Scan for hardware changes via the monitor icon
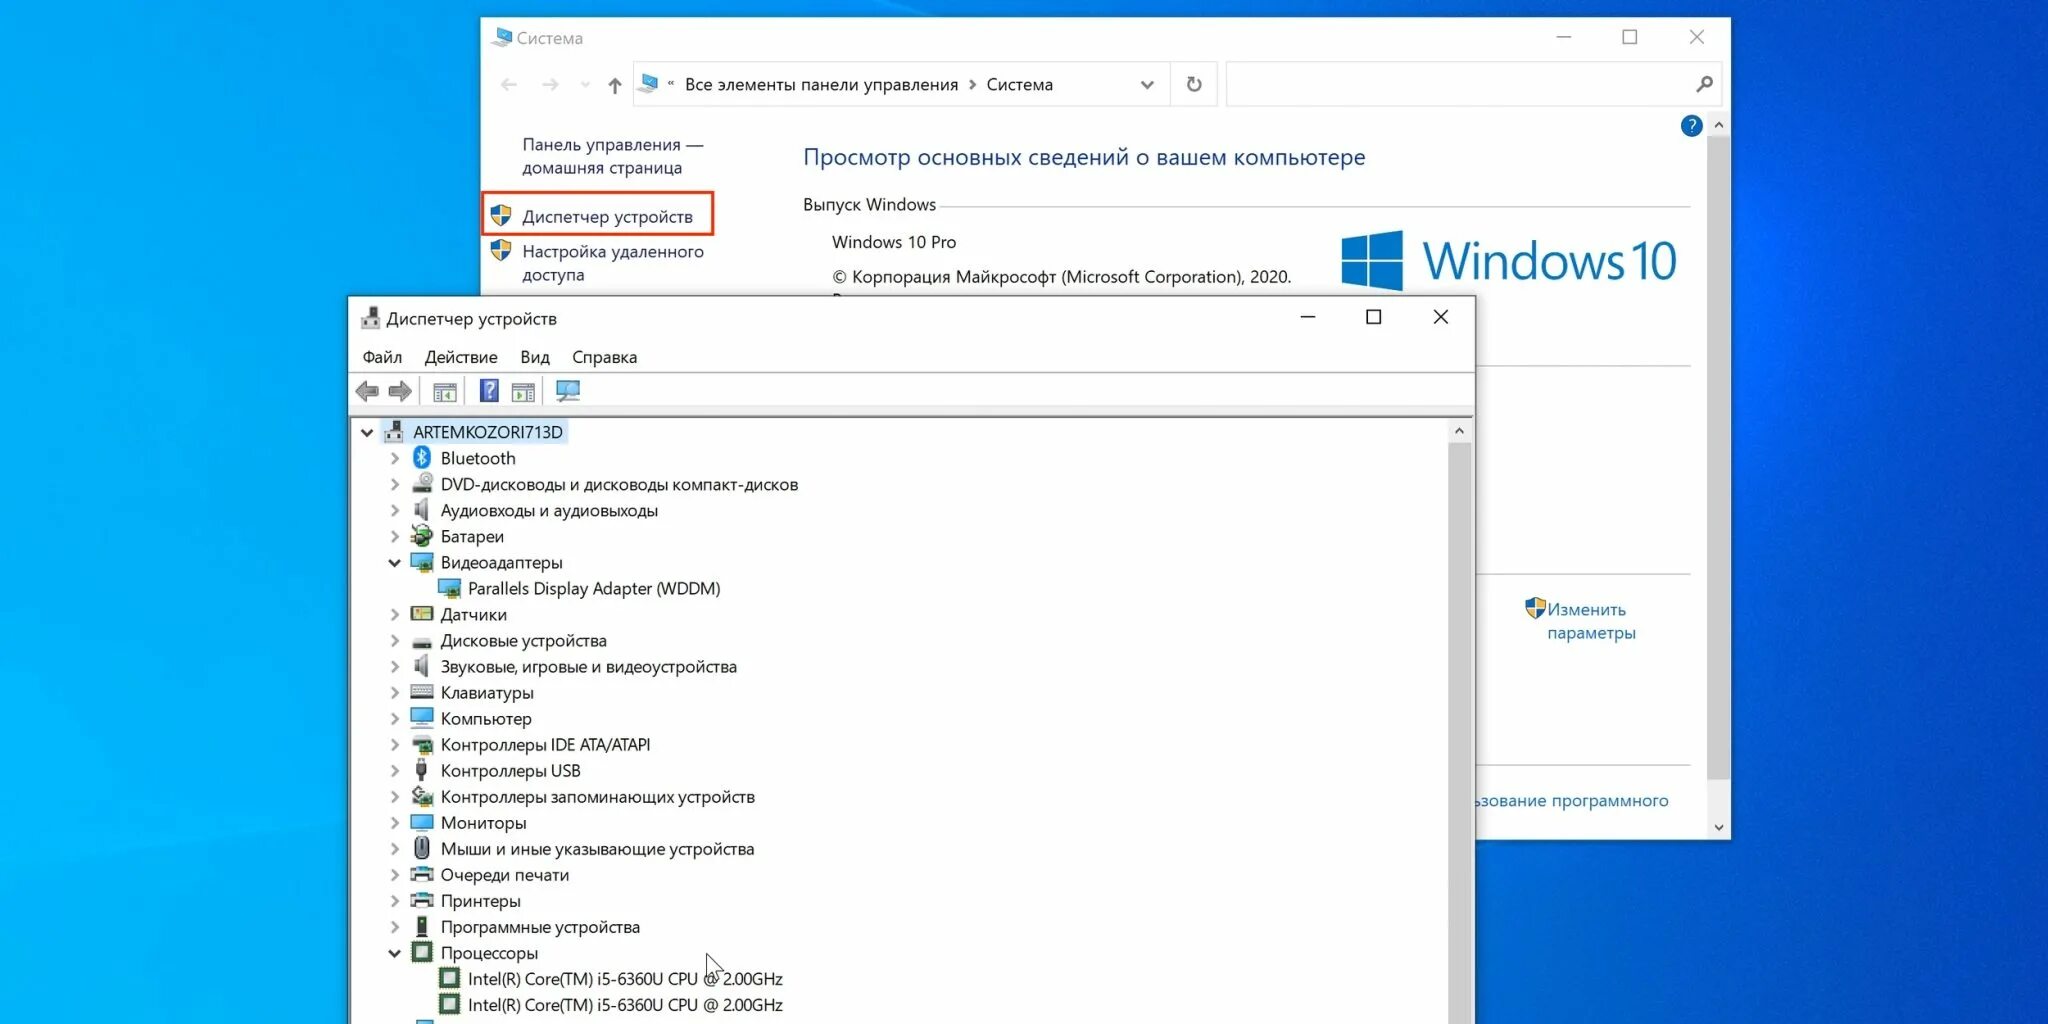 click(x=568, y=391)
